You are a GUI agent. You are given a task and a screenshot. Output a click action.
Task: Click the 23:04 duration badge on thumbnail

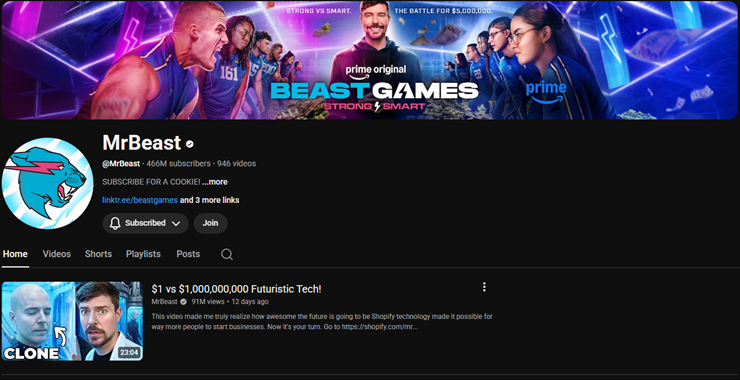[129, 353]
